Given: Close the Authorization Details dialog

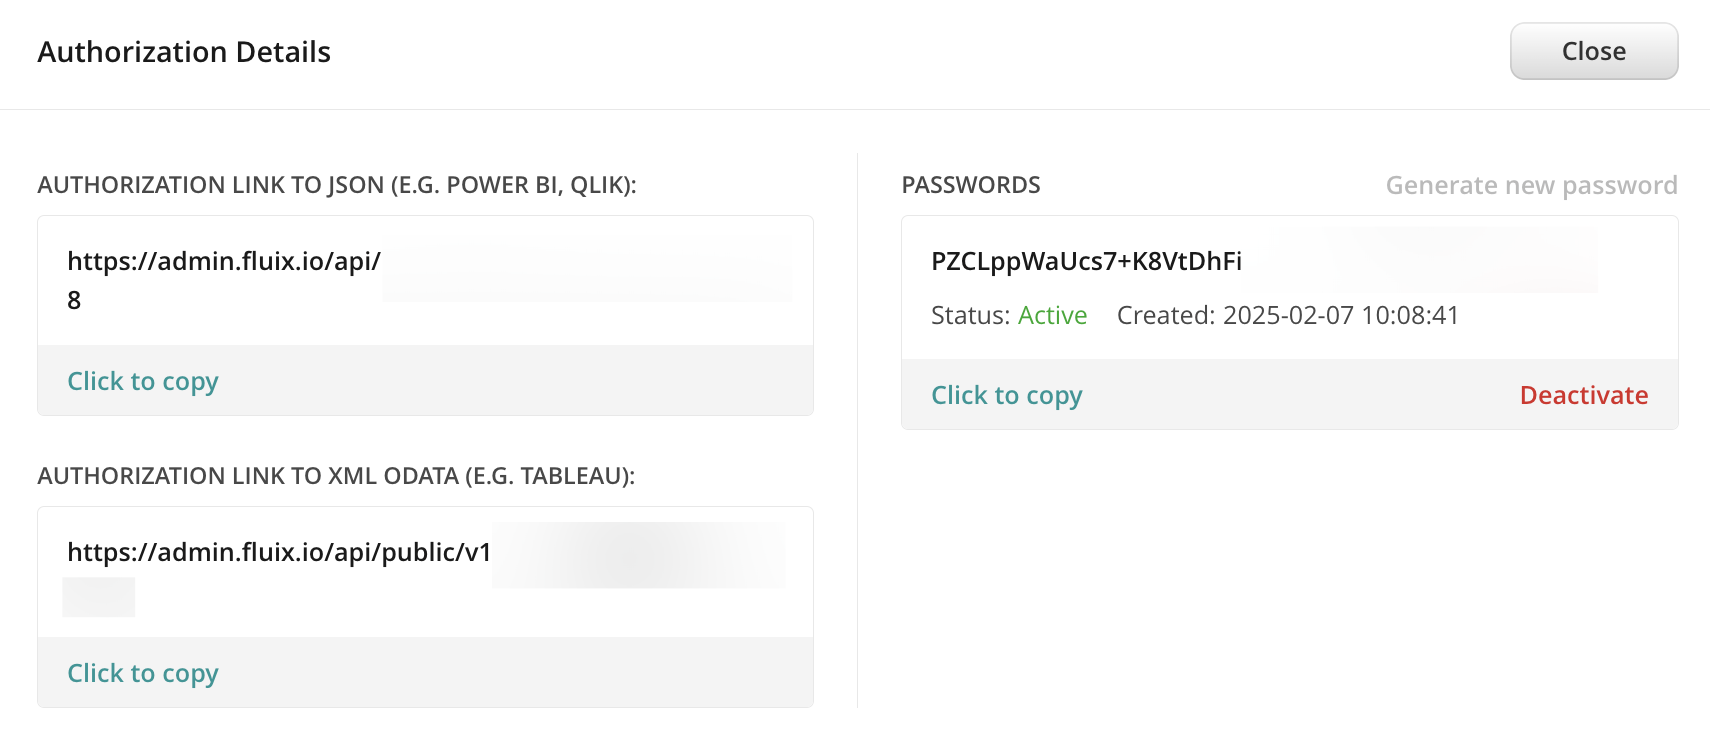Looking at the screenshot, I should 1593,51.
